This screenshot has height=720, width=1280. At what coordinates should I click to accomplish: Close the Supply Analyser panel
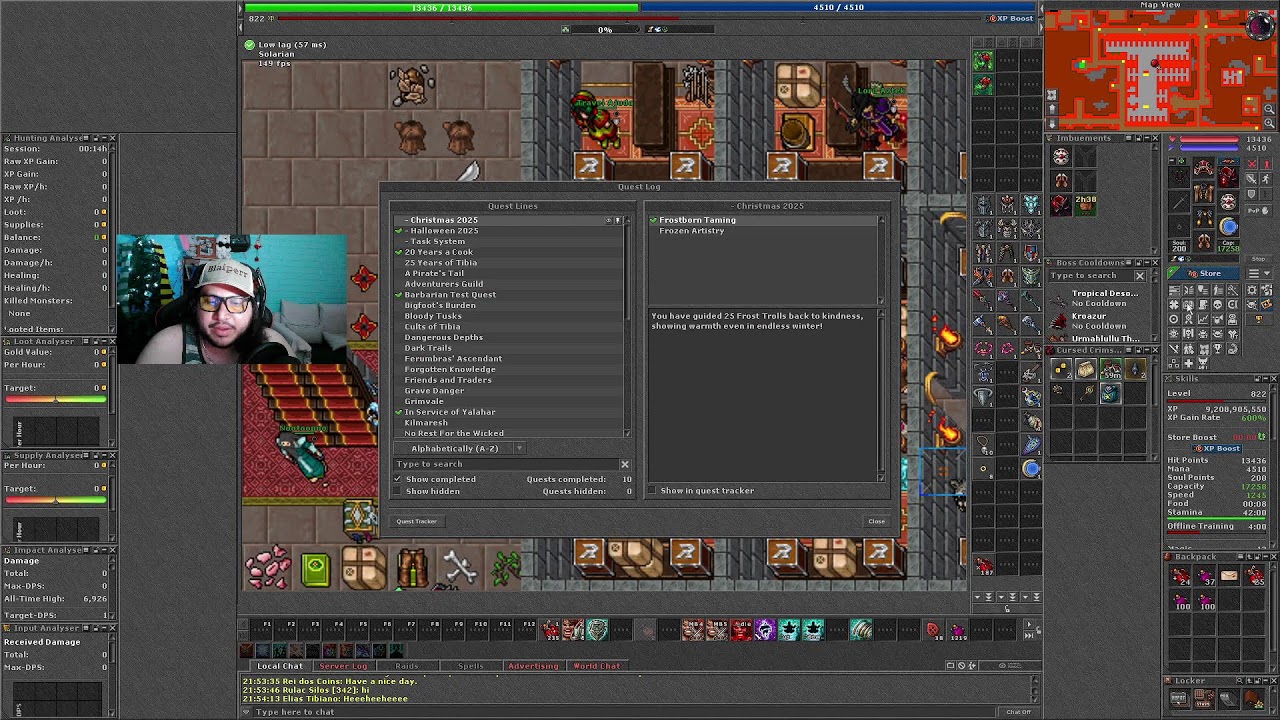pos(112,455)
